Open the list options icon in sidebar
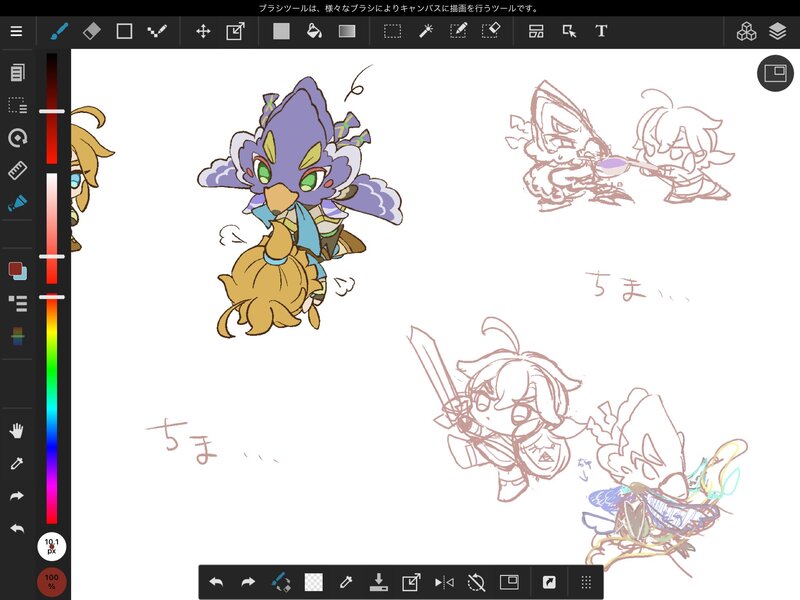Viewport: 800px width, 600px height. [x=17, y=304]
